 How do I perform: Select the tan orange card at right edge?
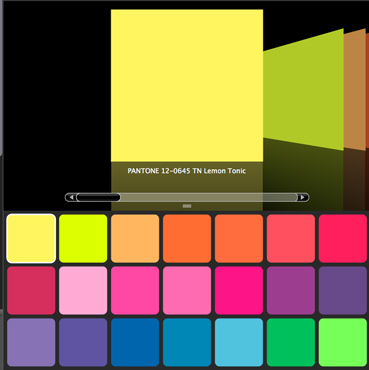pyautogui.click(x=355, y=89)
